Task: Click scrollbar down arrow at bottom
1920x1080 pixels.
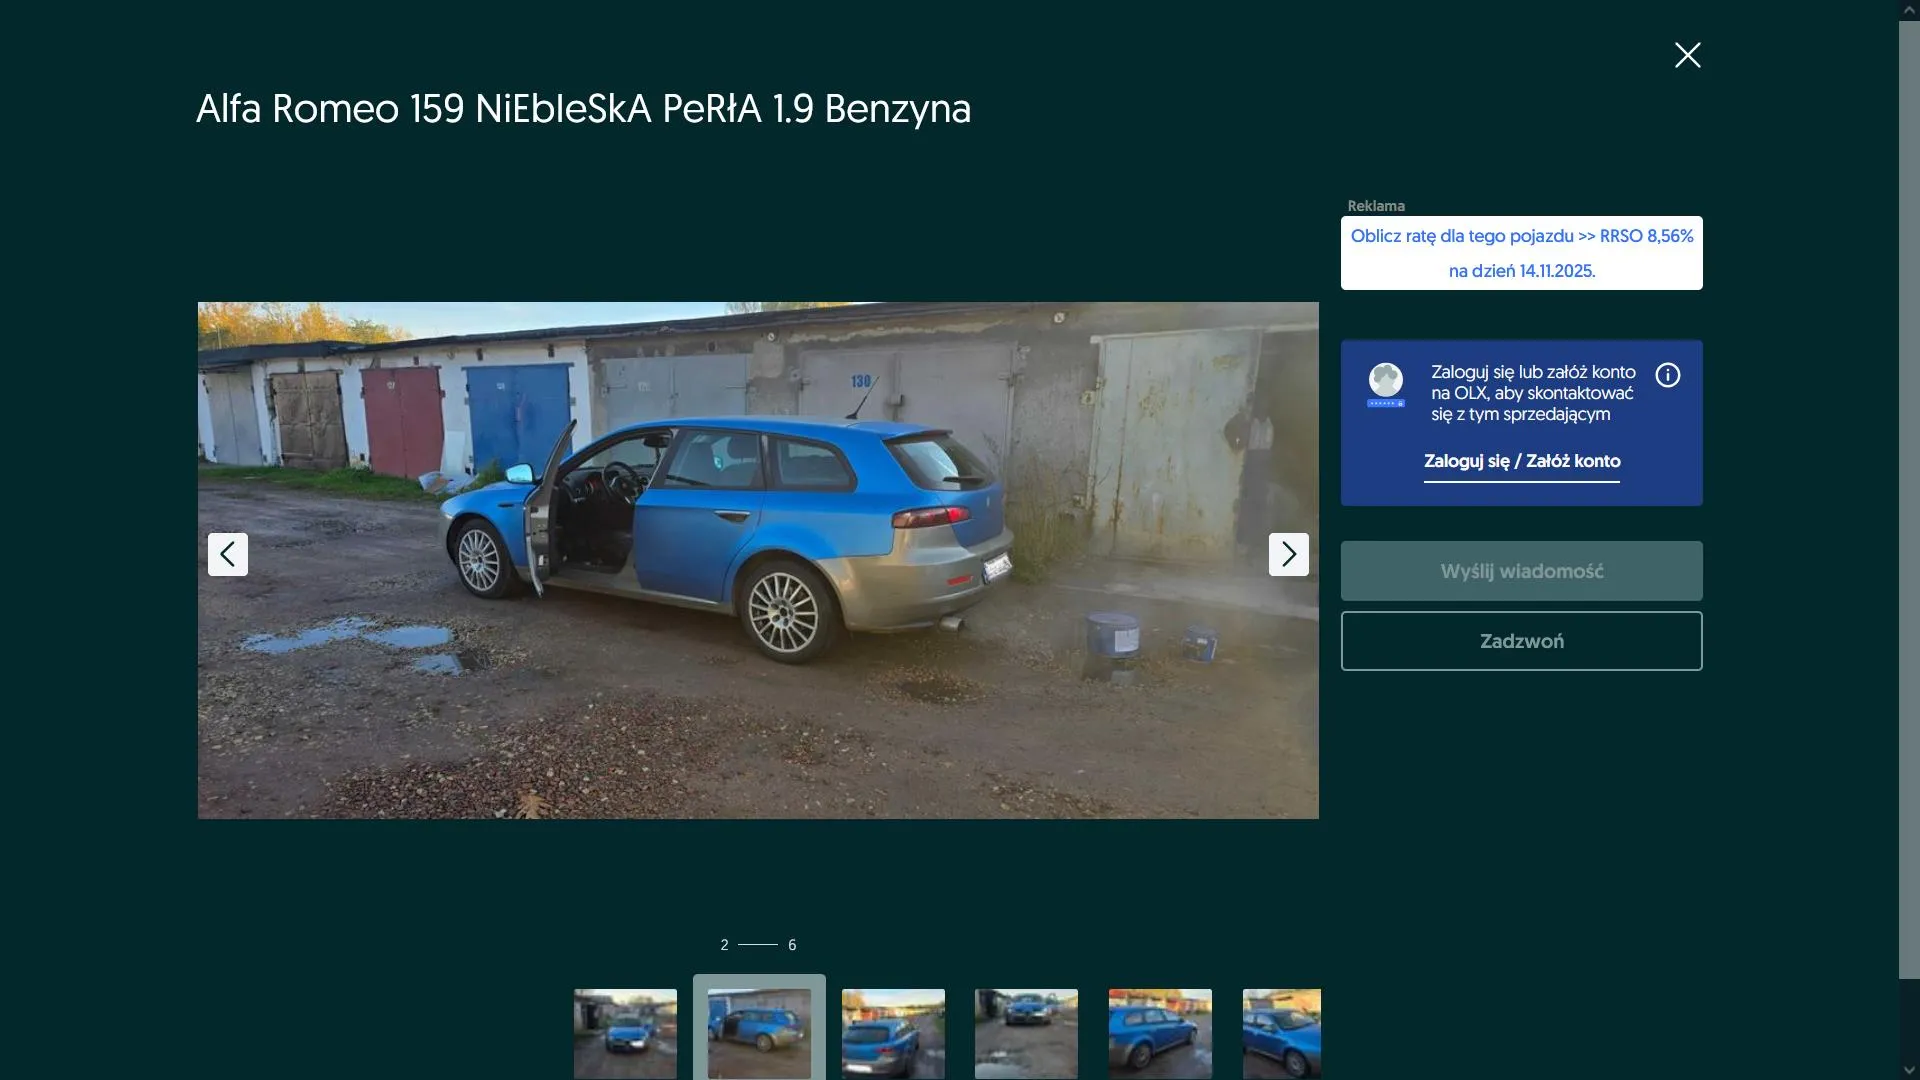Action: 1909,1071
